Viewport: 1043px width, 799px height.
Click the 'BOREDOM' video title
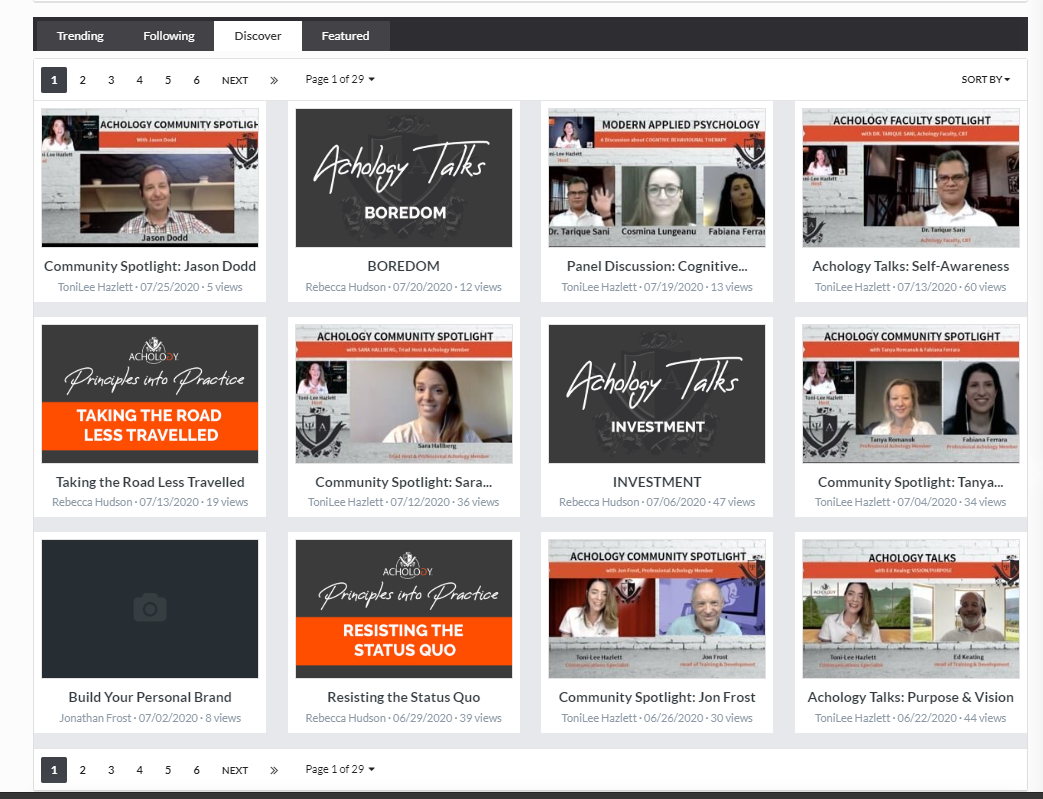tap(404, 266)
